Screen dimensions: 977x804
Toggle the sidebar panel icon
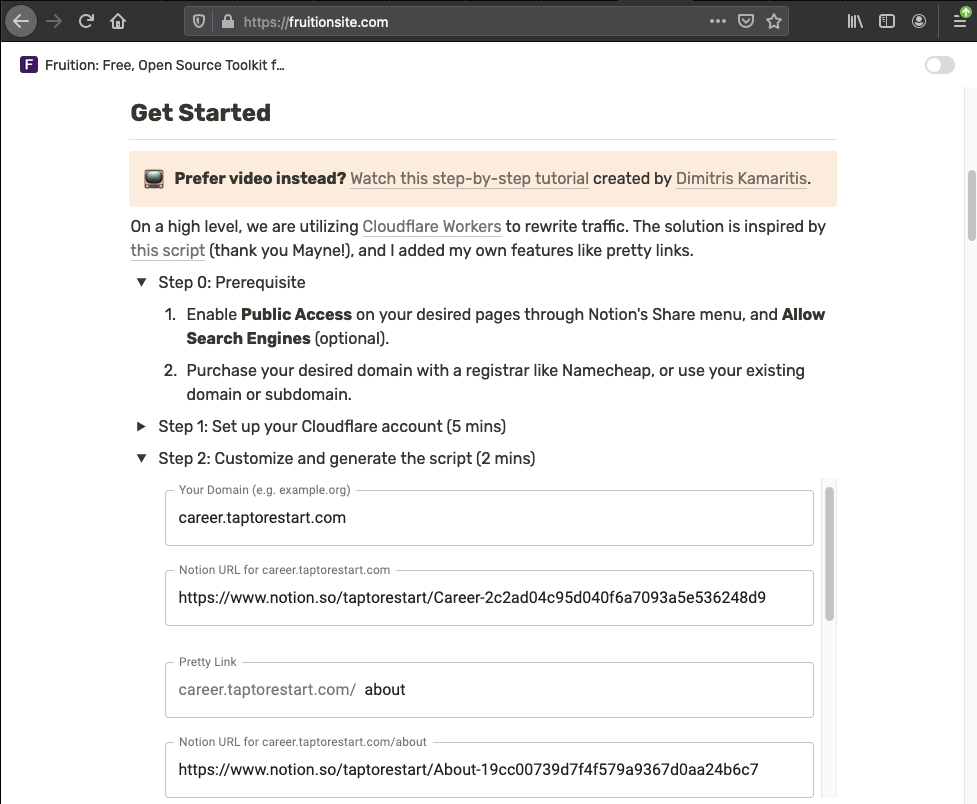[887, 21]
